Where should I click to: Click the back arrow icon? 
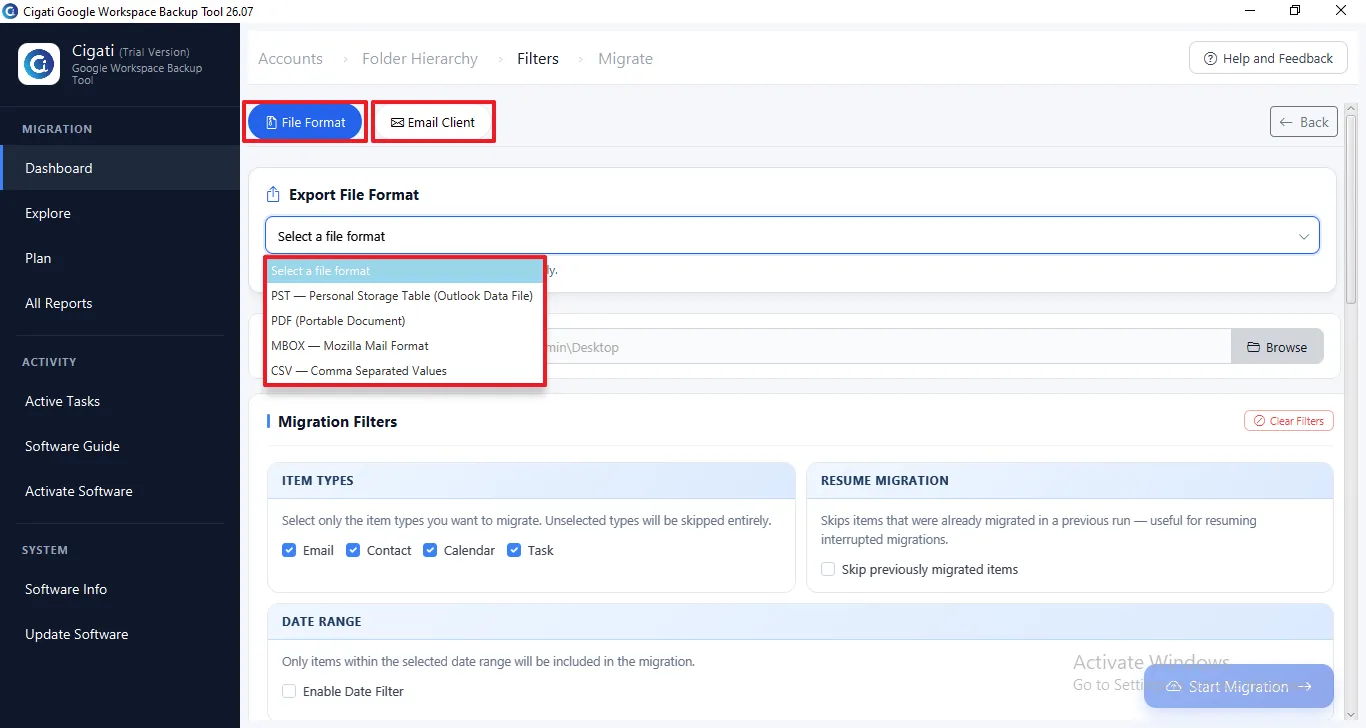click(1288, 122)
